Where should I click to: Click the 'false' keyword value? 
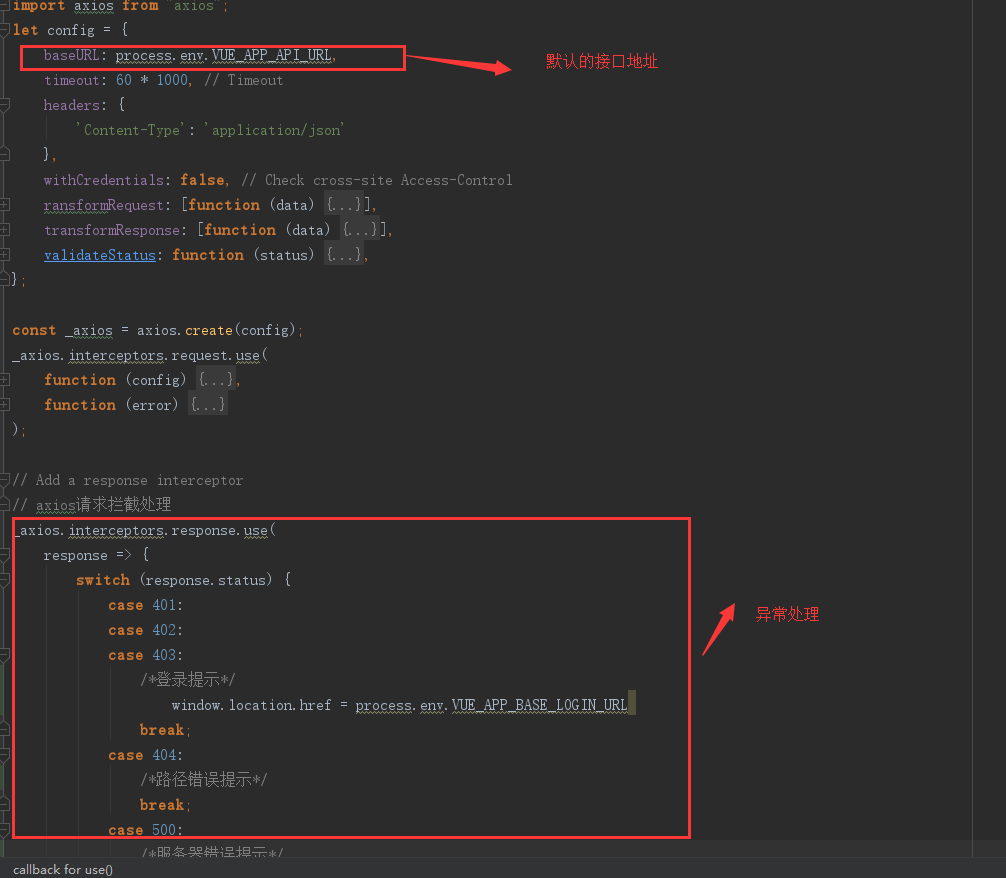[x=202, y=180]
